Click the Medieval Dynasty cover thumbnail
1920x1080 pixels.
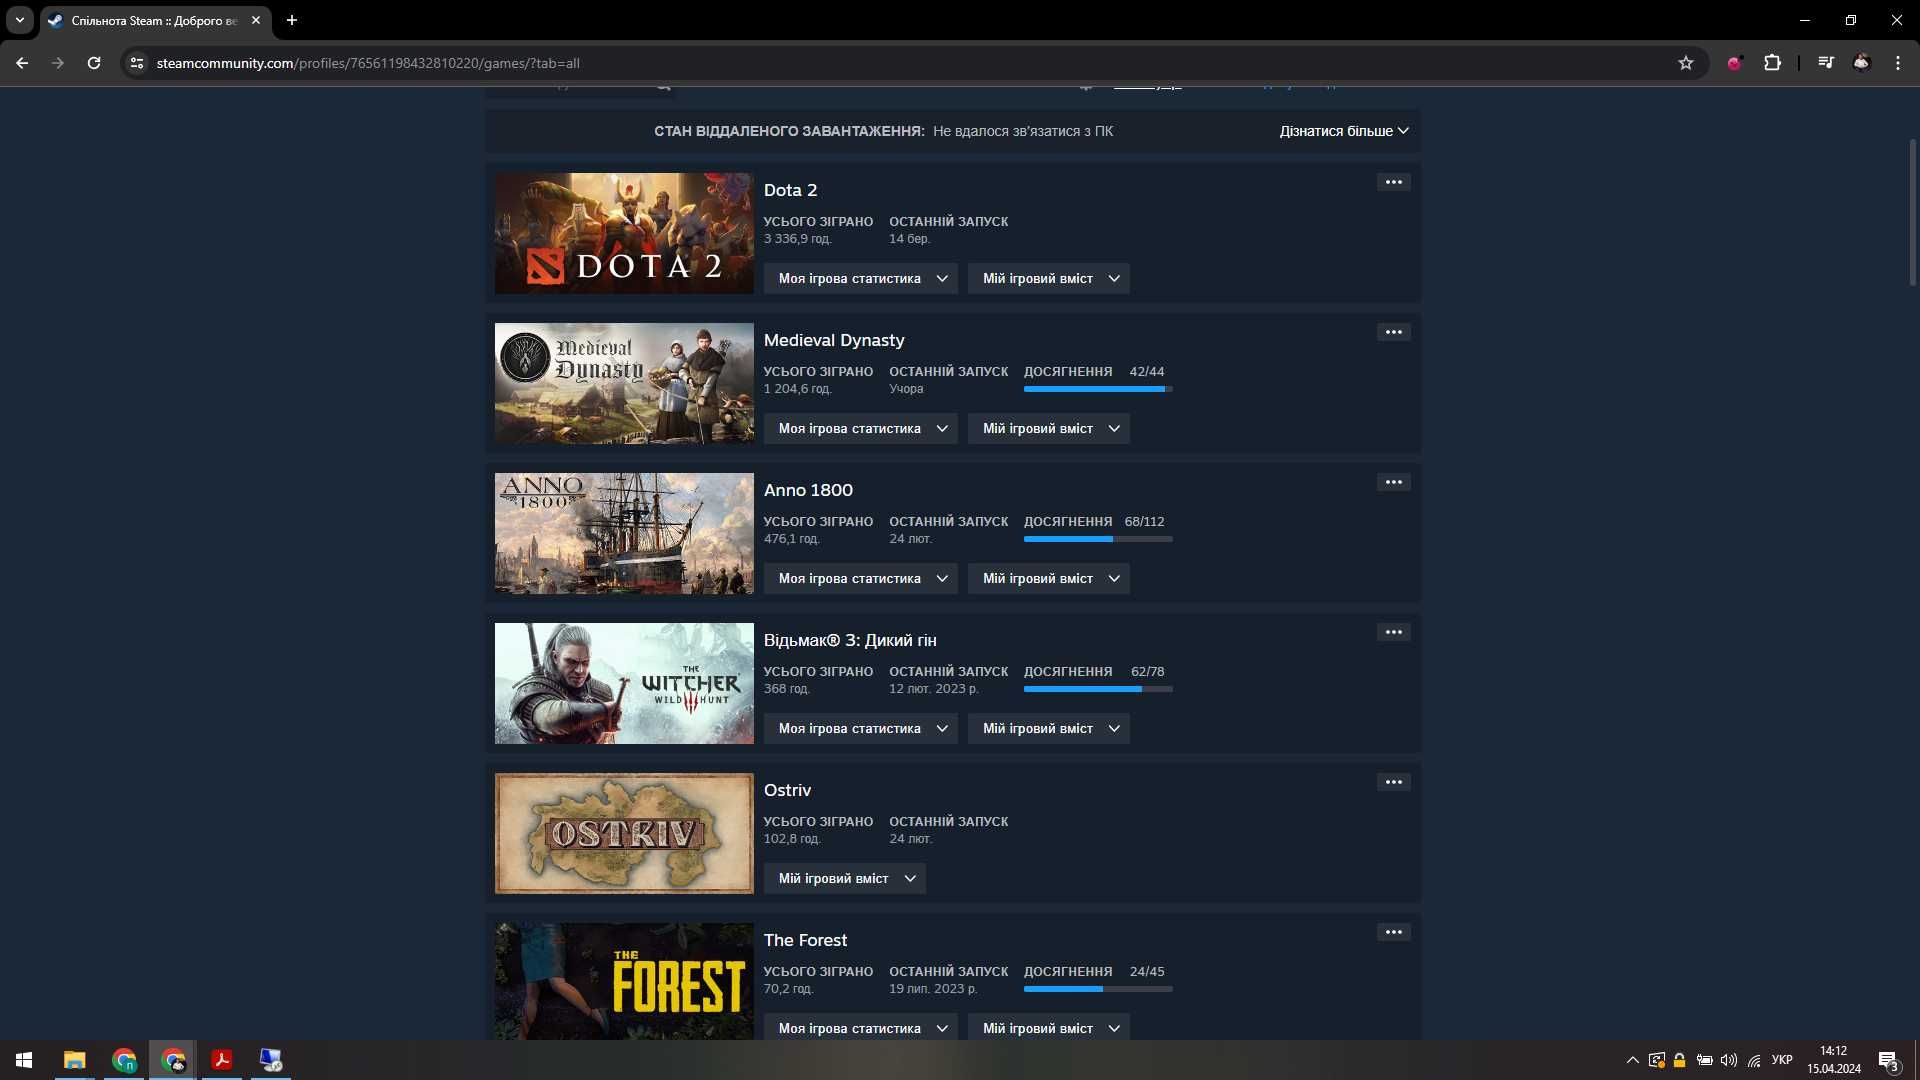[624, 383]
